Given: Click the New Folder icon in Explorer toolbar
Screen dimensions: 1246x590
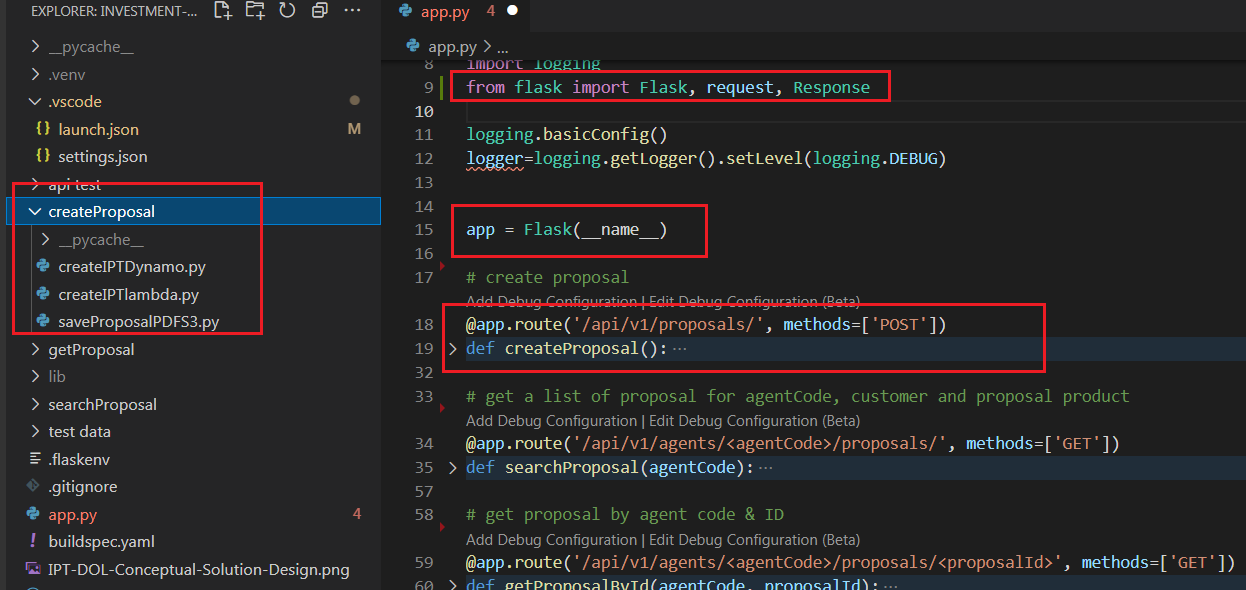Looking at the screenshot, I should [254, 11].
